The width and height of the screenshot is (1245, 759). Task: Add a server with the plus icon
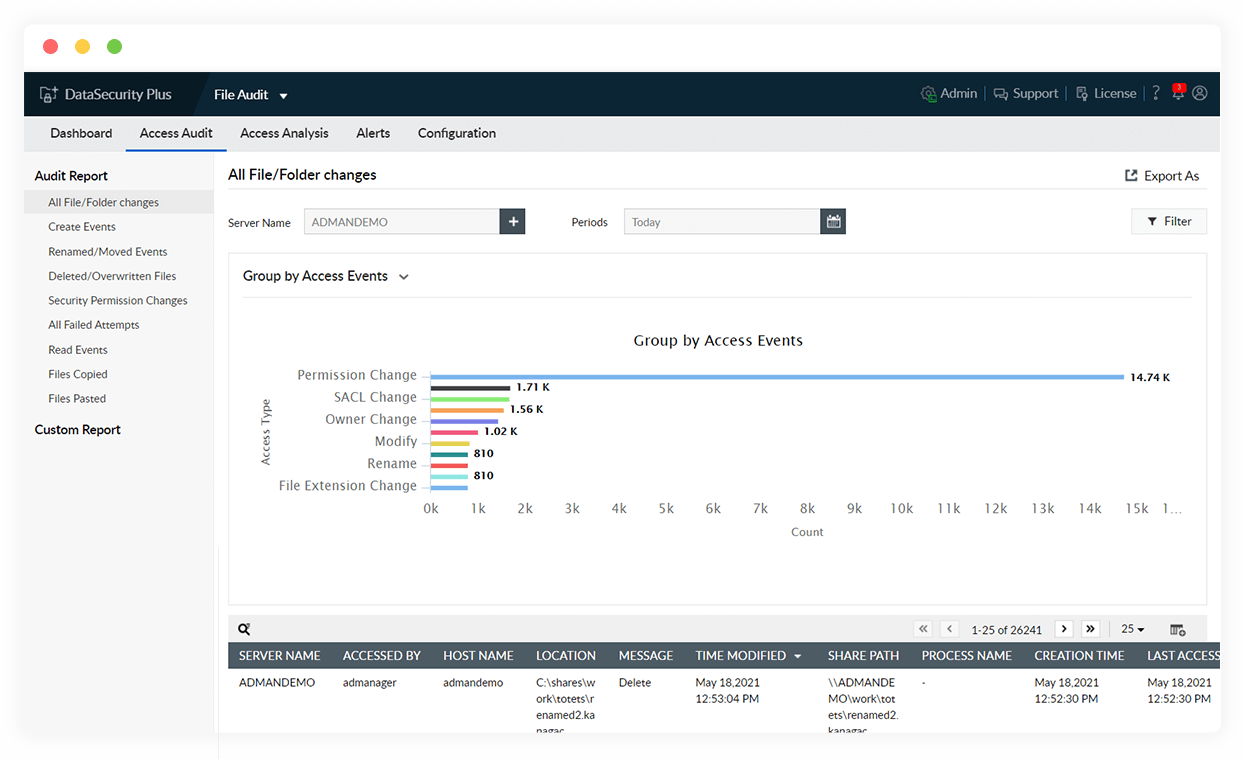click(x=512, y=221)
